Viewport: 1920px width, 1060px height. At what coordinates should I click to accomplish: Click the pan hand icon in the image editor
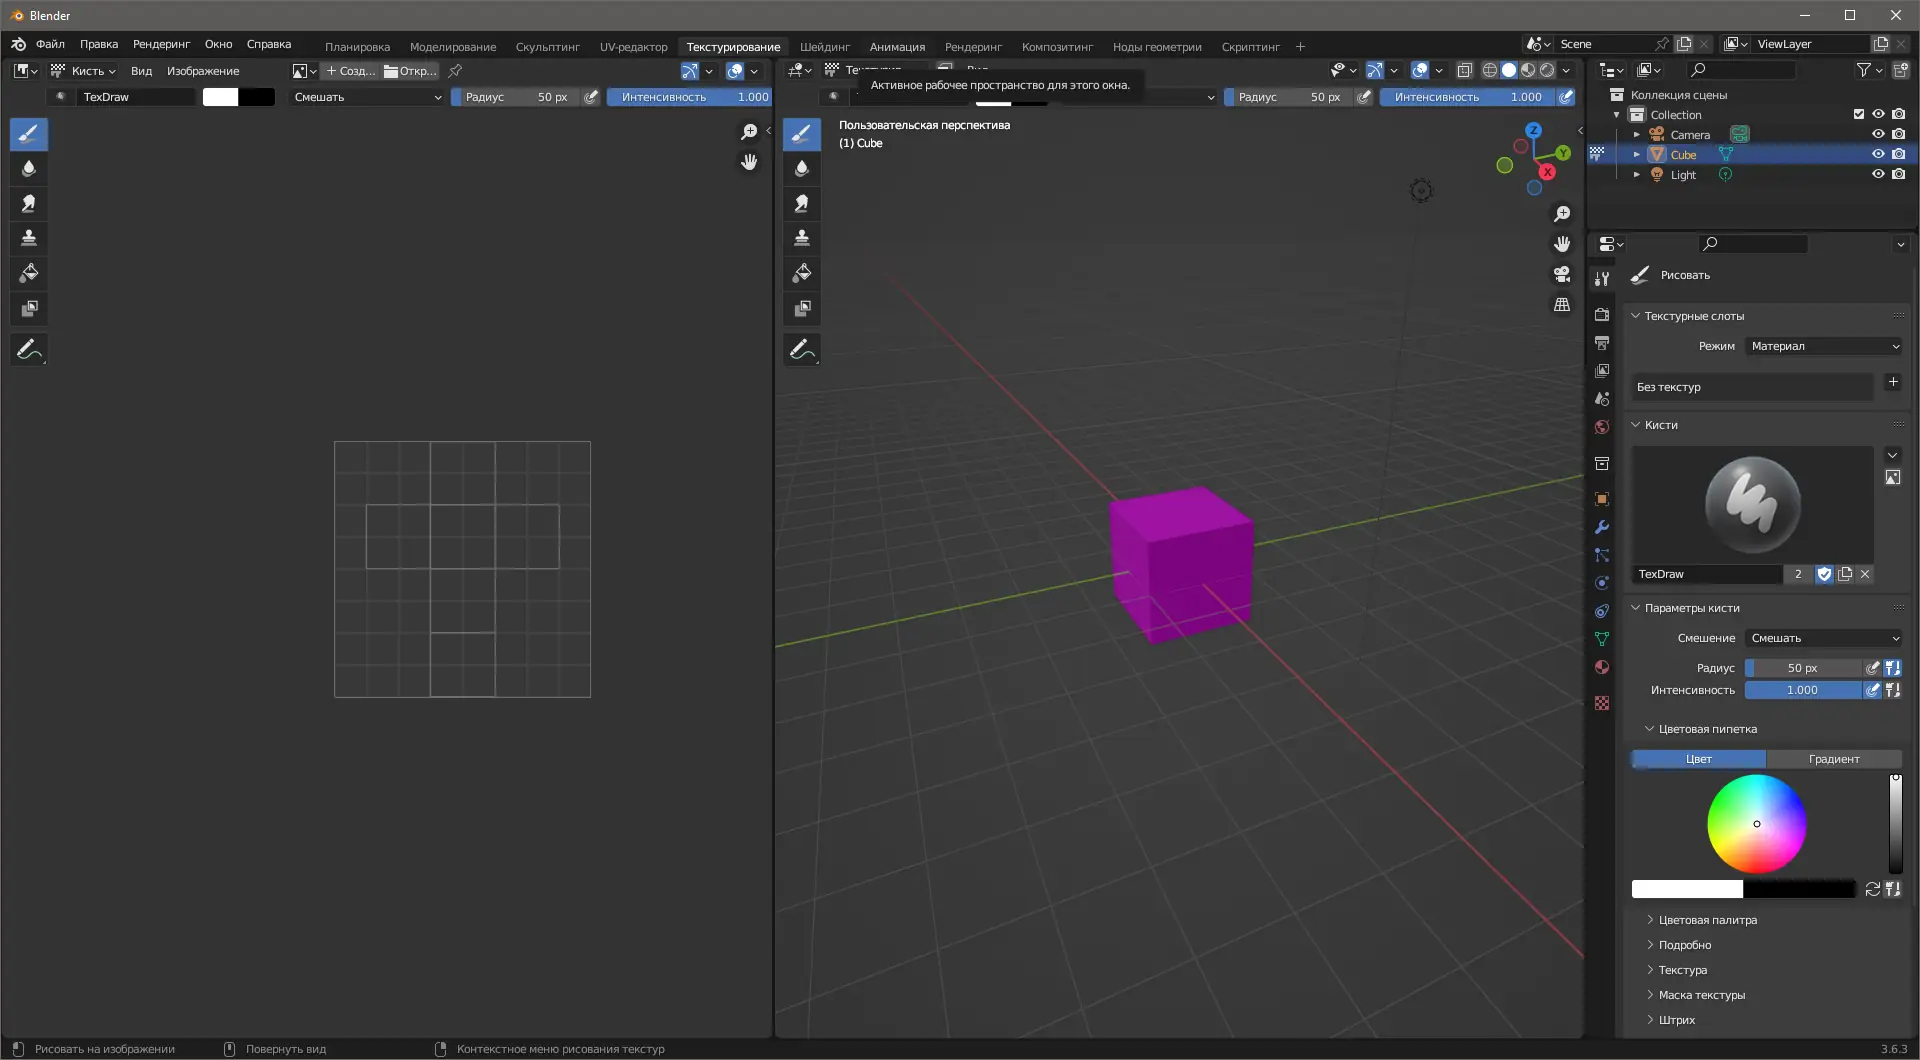(749, 162)
